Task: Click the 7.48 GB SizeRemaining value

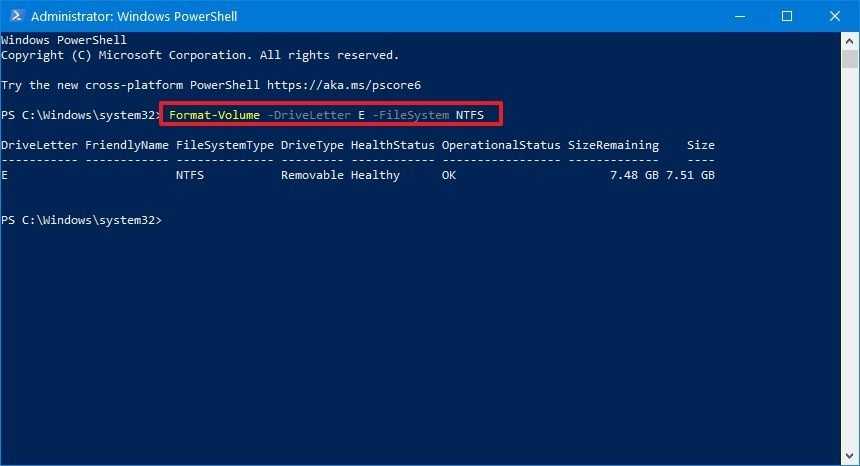Action: point(634,175)
